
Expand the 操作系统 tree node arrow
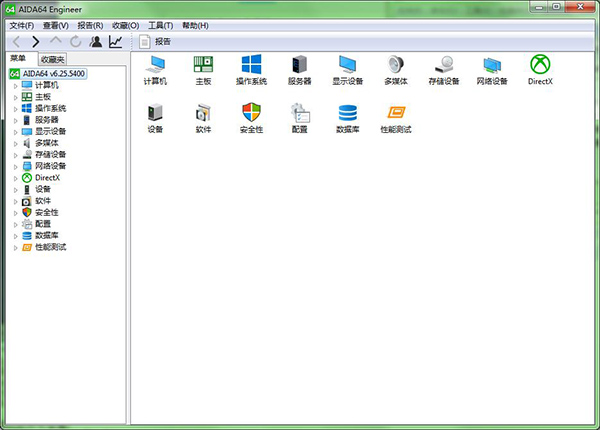point(16,109)
